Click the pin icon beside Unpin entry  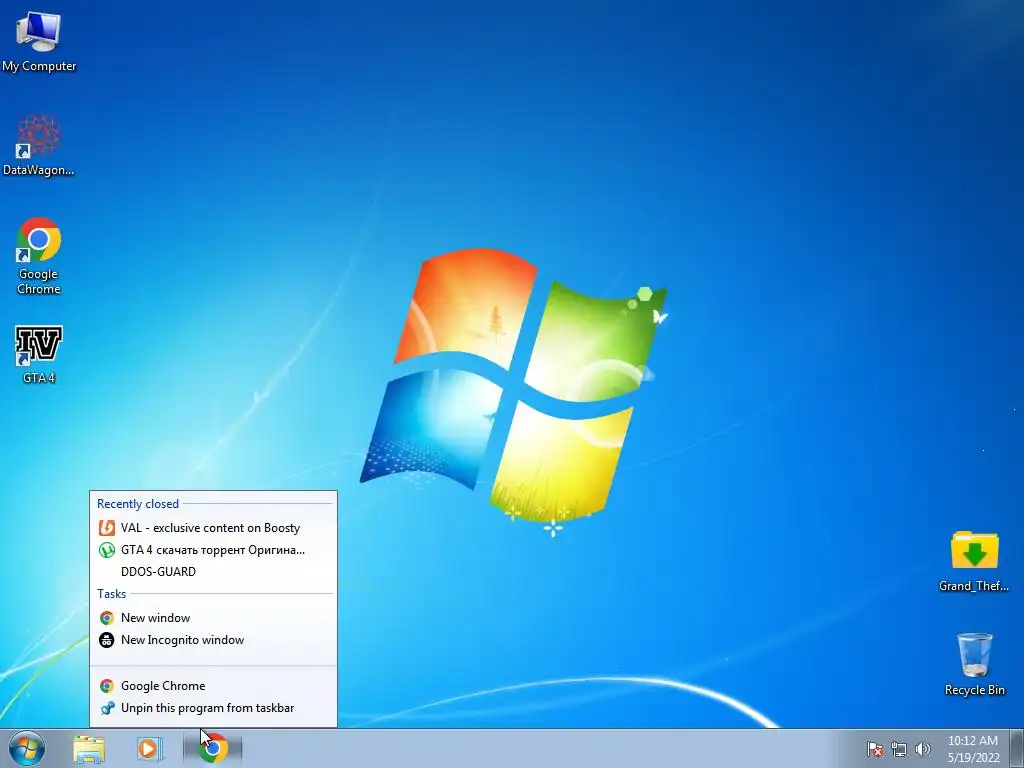click(108, 708)
